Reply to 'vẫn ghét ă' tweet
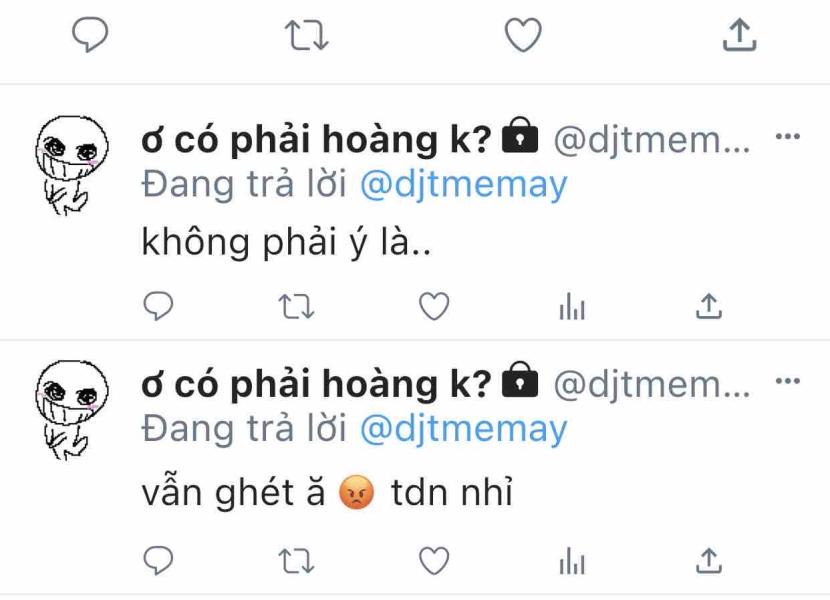Image resolution: width=830 pixels, height=600 pixels. [158, 560]
